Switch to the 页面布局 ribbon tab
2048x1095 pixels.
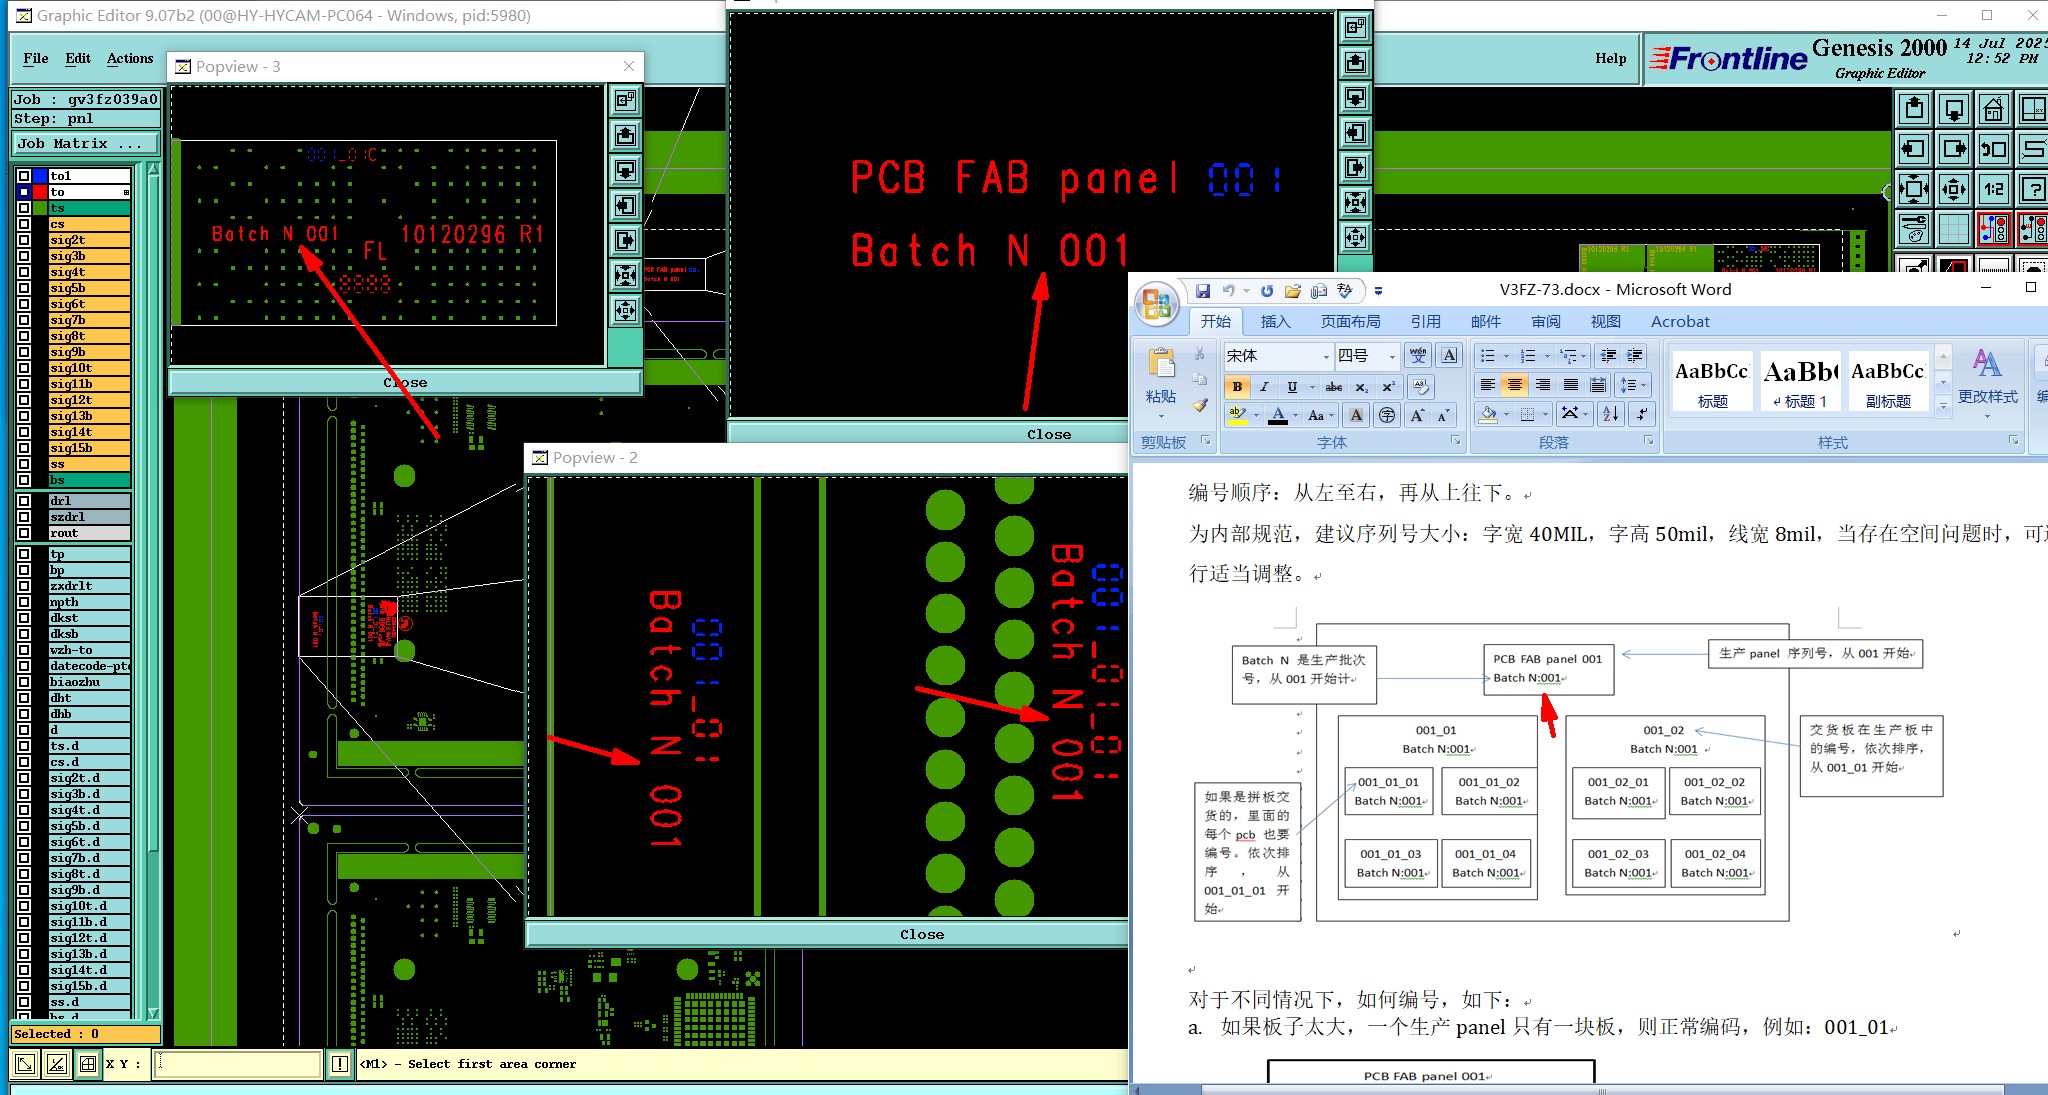coord(1350,321)
